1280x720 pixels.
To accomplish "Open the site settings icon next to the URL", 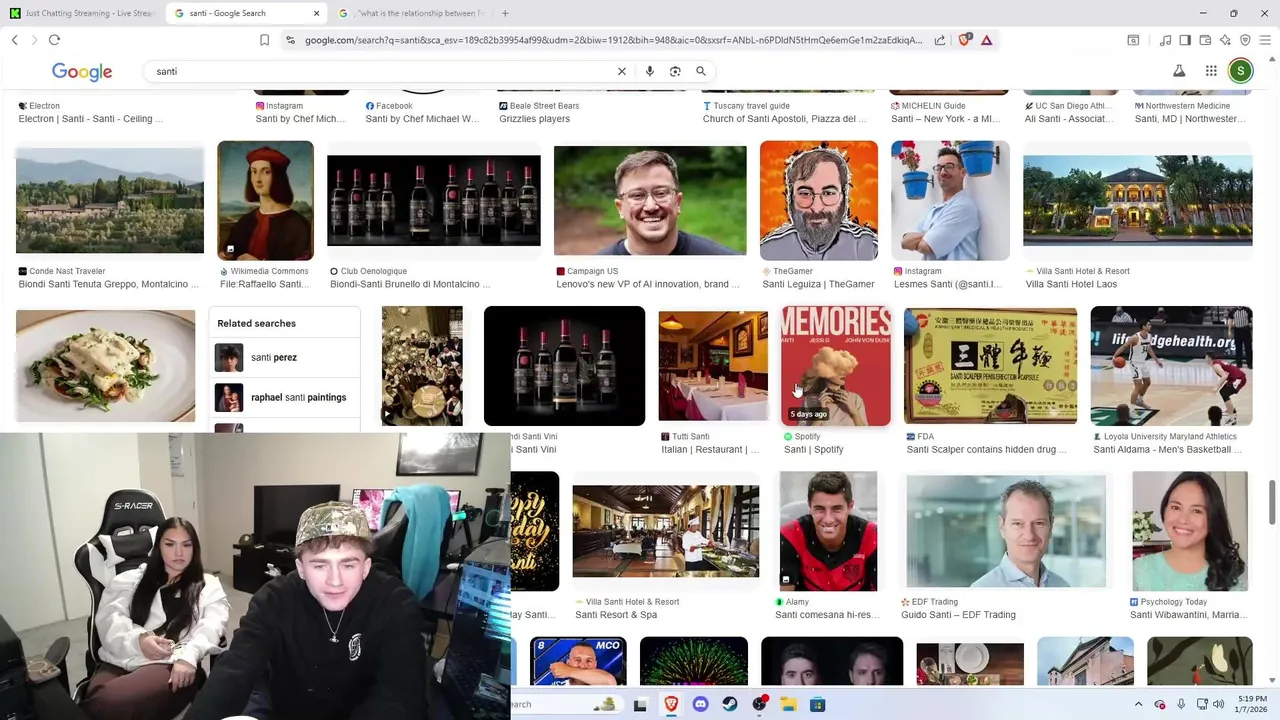I will [x=290, y=40].
